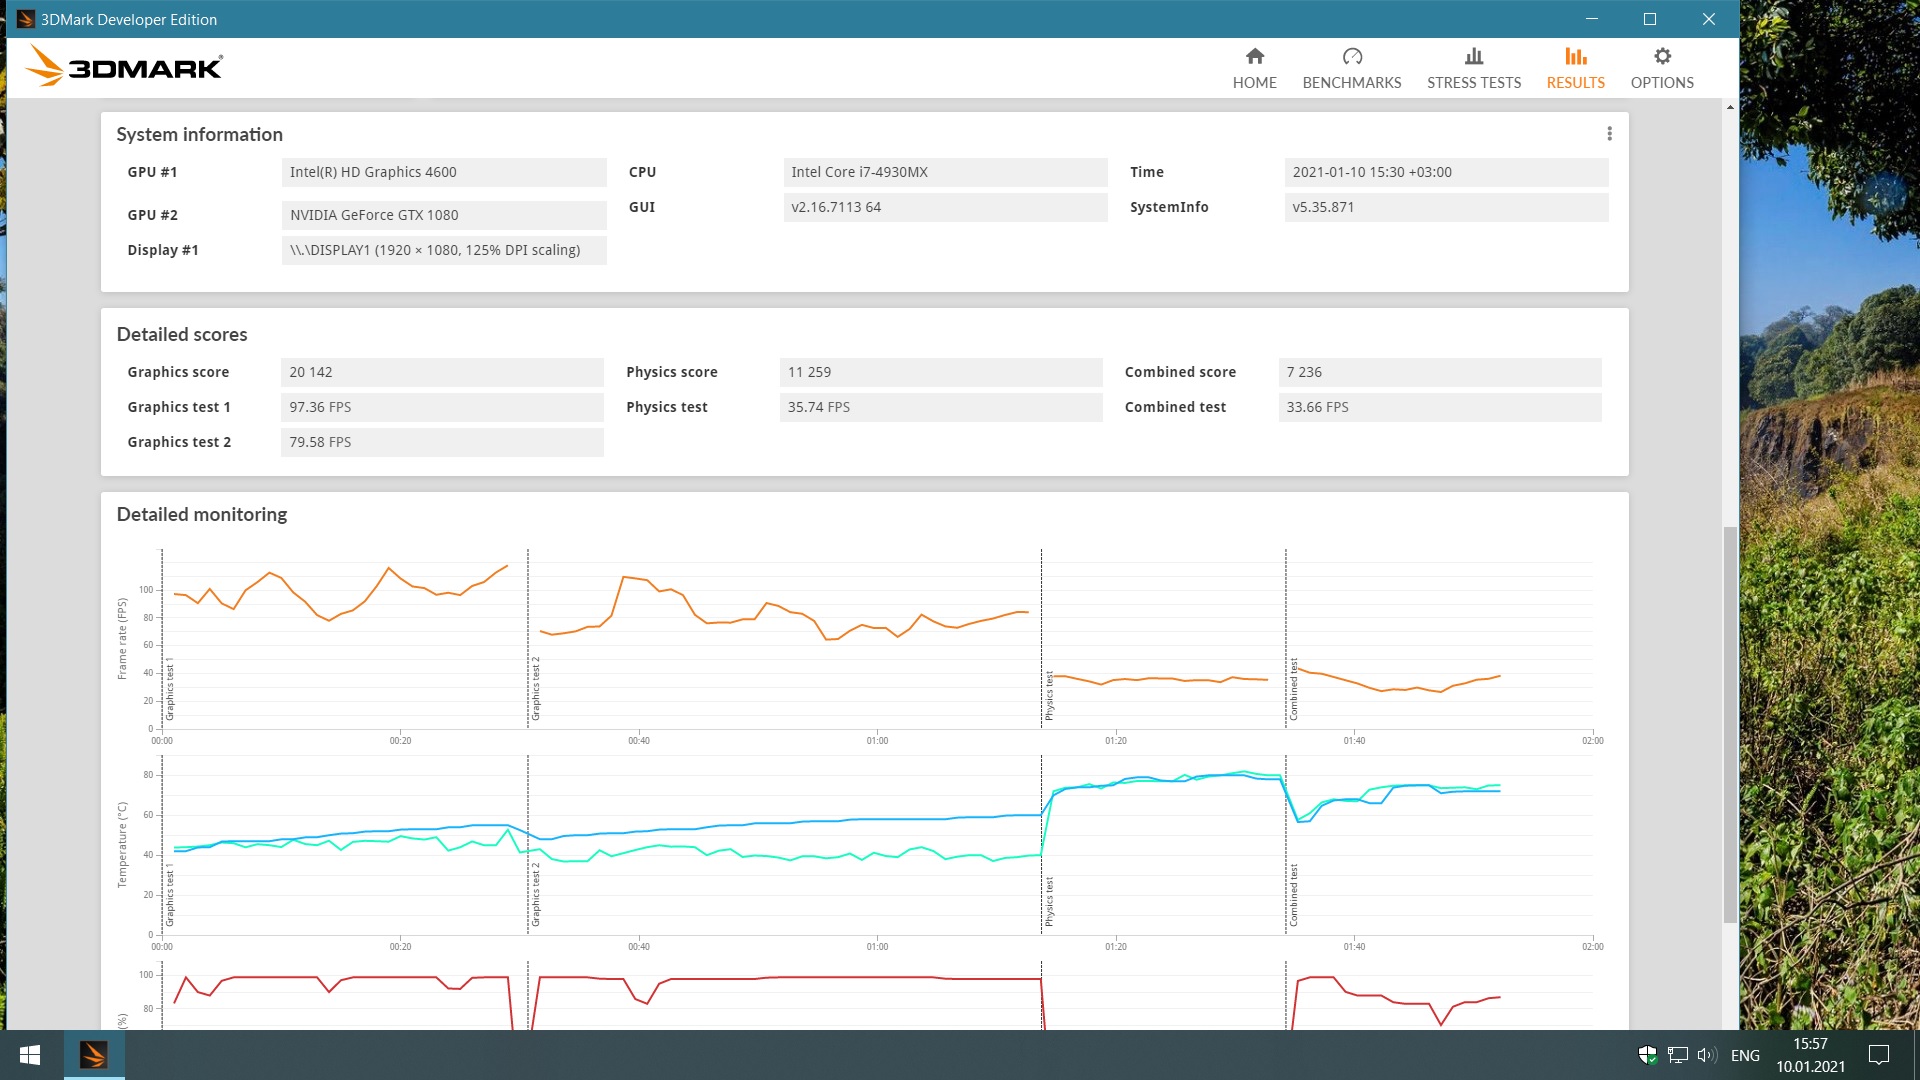This screenshot has width=1920, height=1080.
Task: Click the volume speaker tray icon
Action: [1707, 1055]
